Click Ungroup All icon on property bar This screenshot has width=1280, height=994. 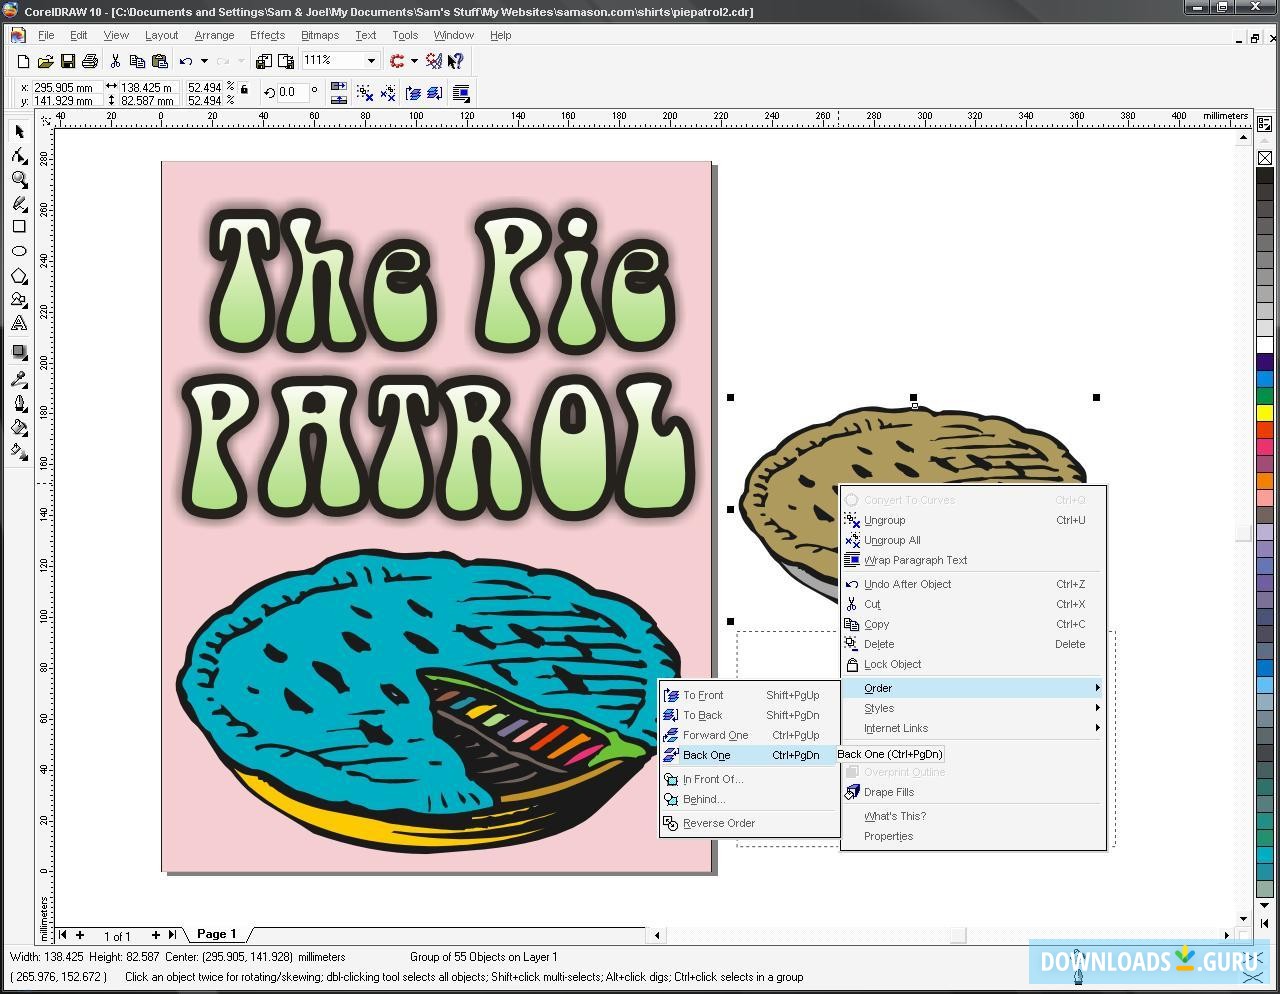387,93
